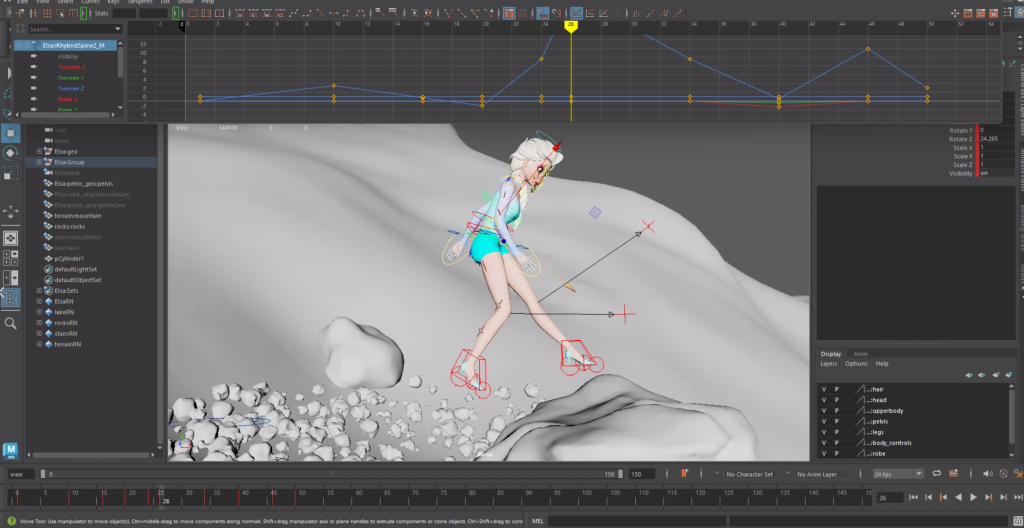The width and height of the screenshot is (1024, 528).
Task: Toggle Stacked View graph icon
Action: [x=590, y=12]
